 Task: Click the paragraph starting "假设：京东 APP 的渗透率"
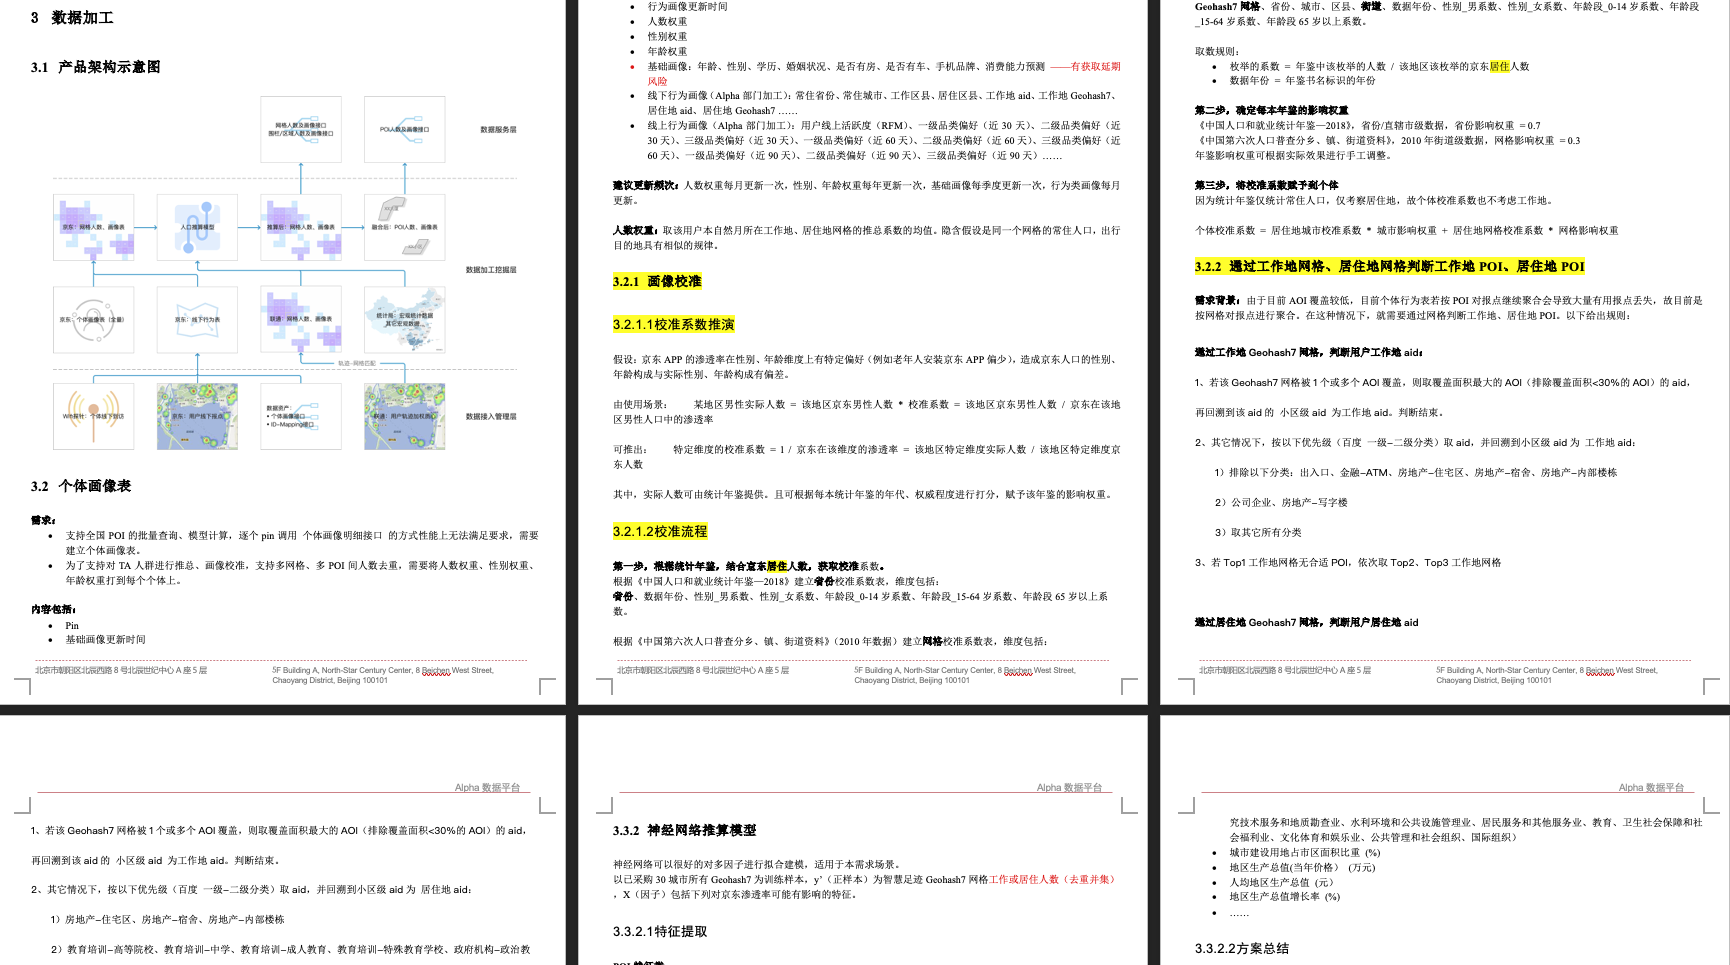click(x=867, y=367)
